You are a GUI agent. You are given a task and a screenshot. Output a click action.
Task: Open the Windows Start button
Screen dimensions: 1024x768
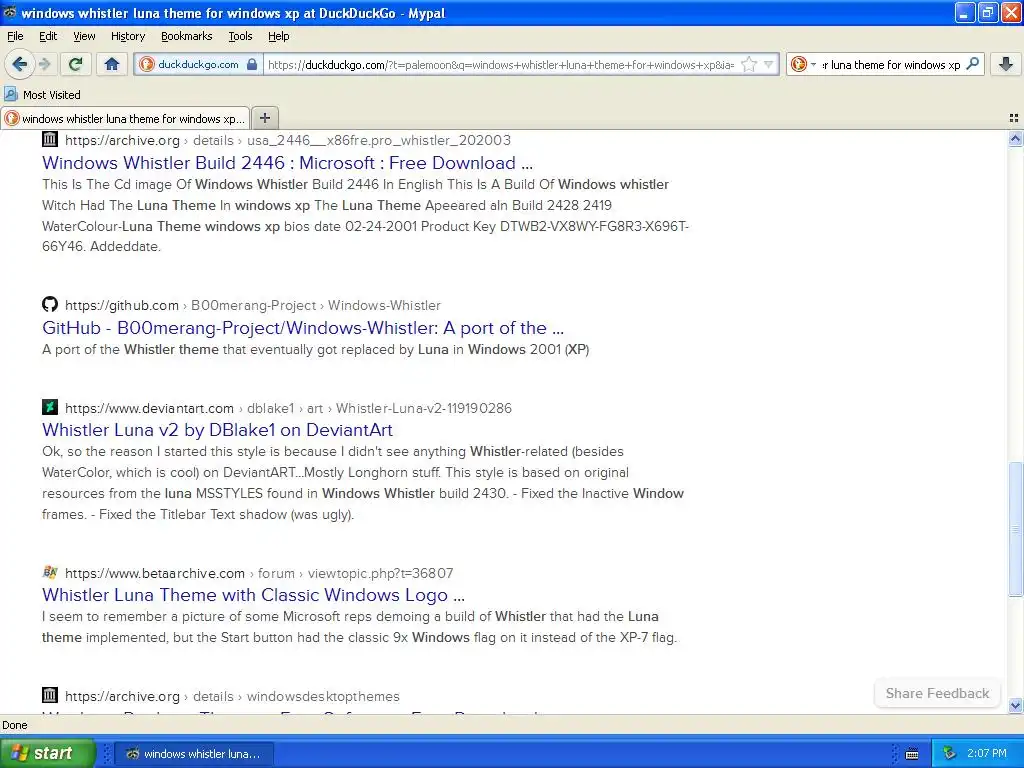47,753
